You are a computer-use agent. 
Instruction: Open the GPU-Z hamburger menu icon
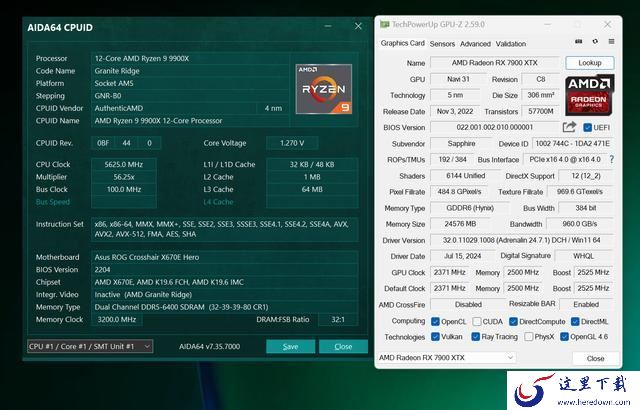pos(611,42)
